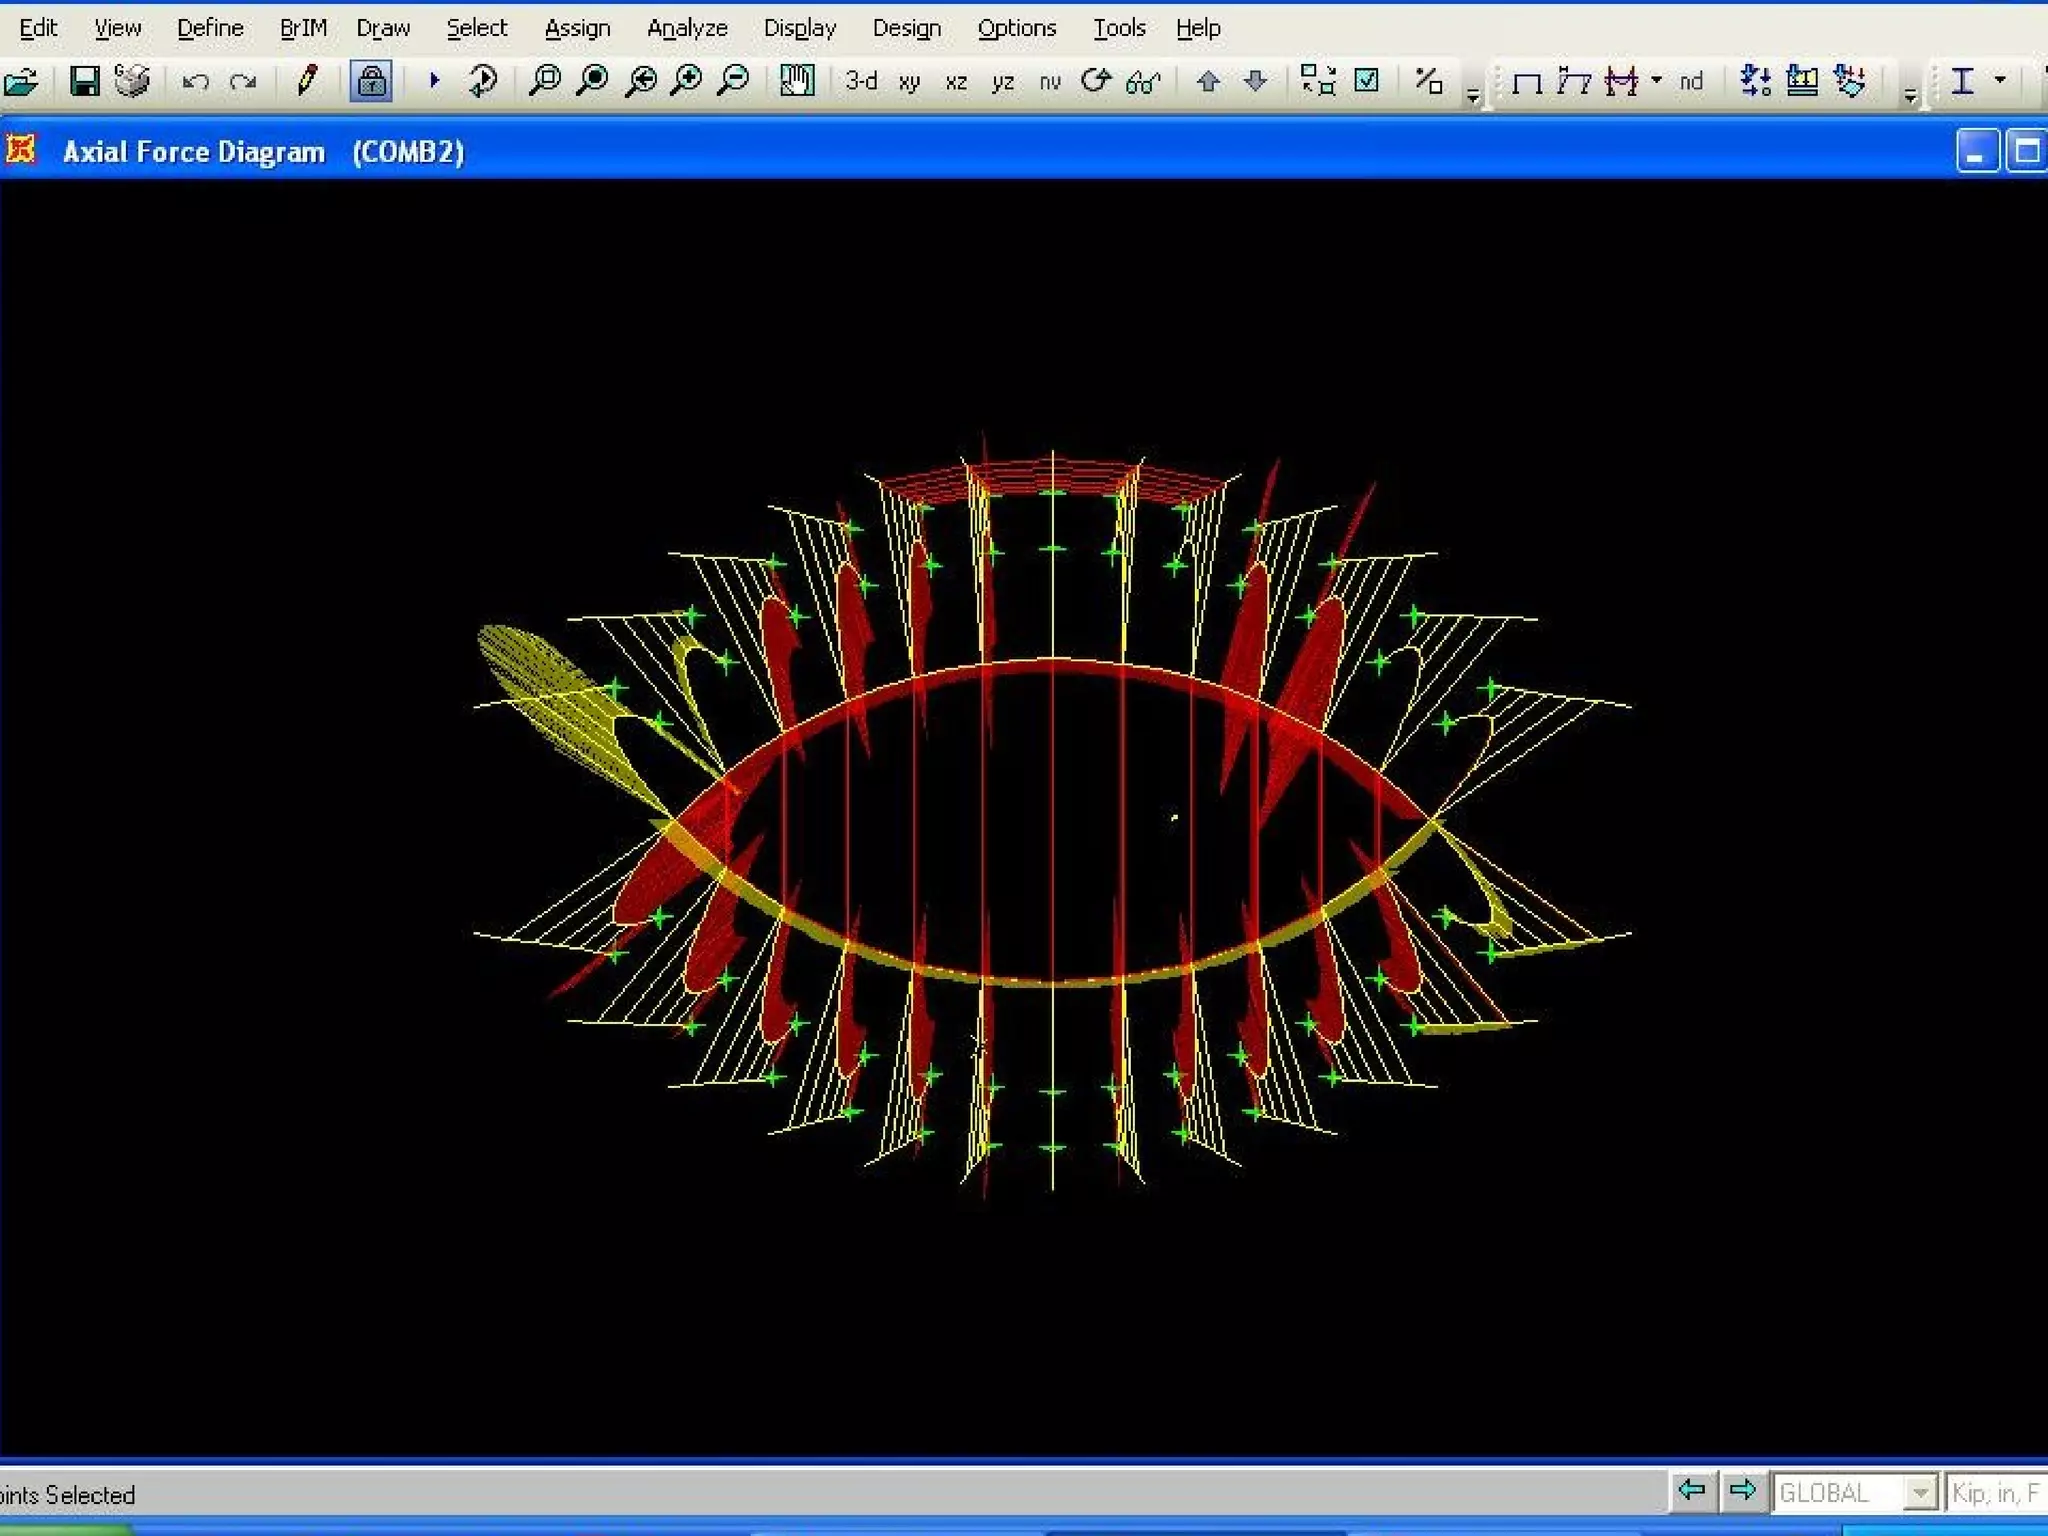2048x1536 pixels.
Task: Open the Analyze menu
Action: [687, 28]
